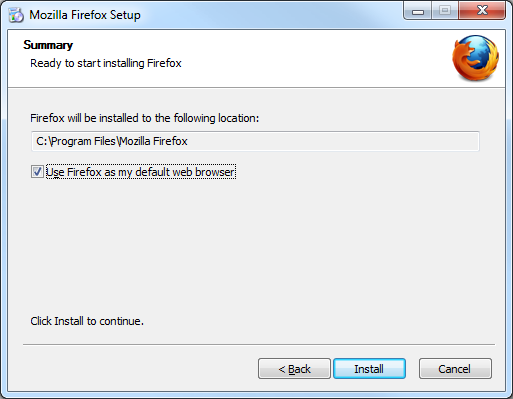Viewport: 513px width, 399px height.
Task: Click the installer icon in the title bar
Action: (16, 15)
